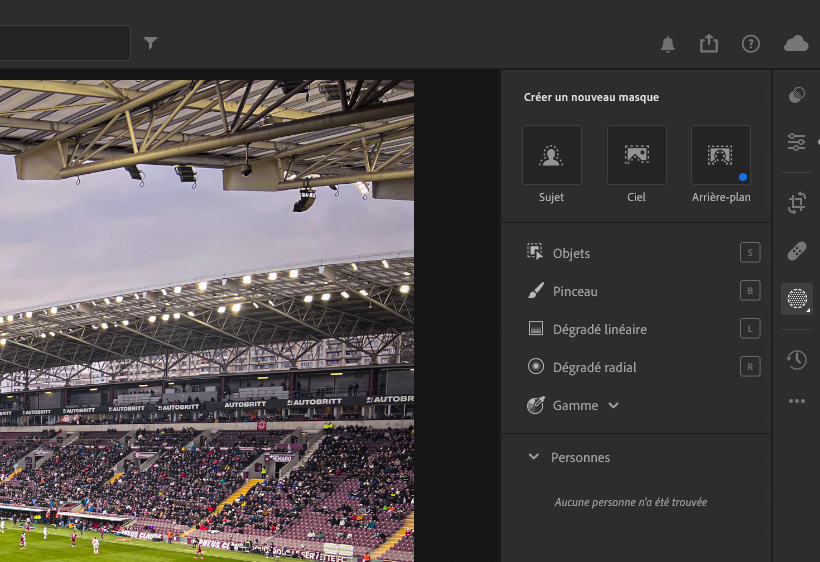
Task: Select the Healing bandage tool
Action: [796, 251]
